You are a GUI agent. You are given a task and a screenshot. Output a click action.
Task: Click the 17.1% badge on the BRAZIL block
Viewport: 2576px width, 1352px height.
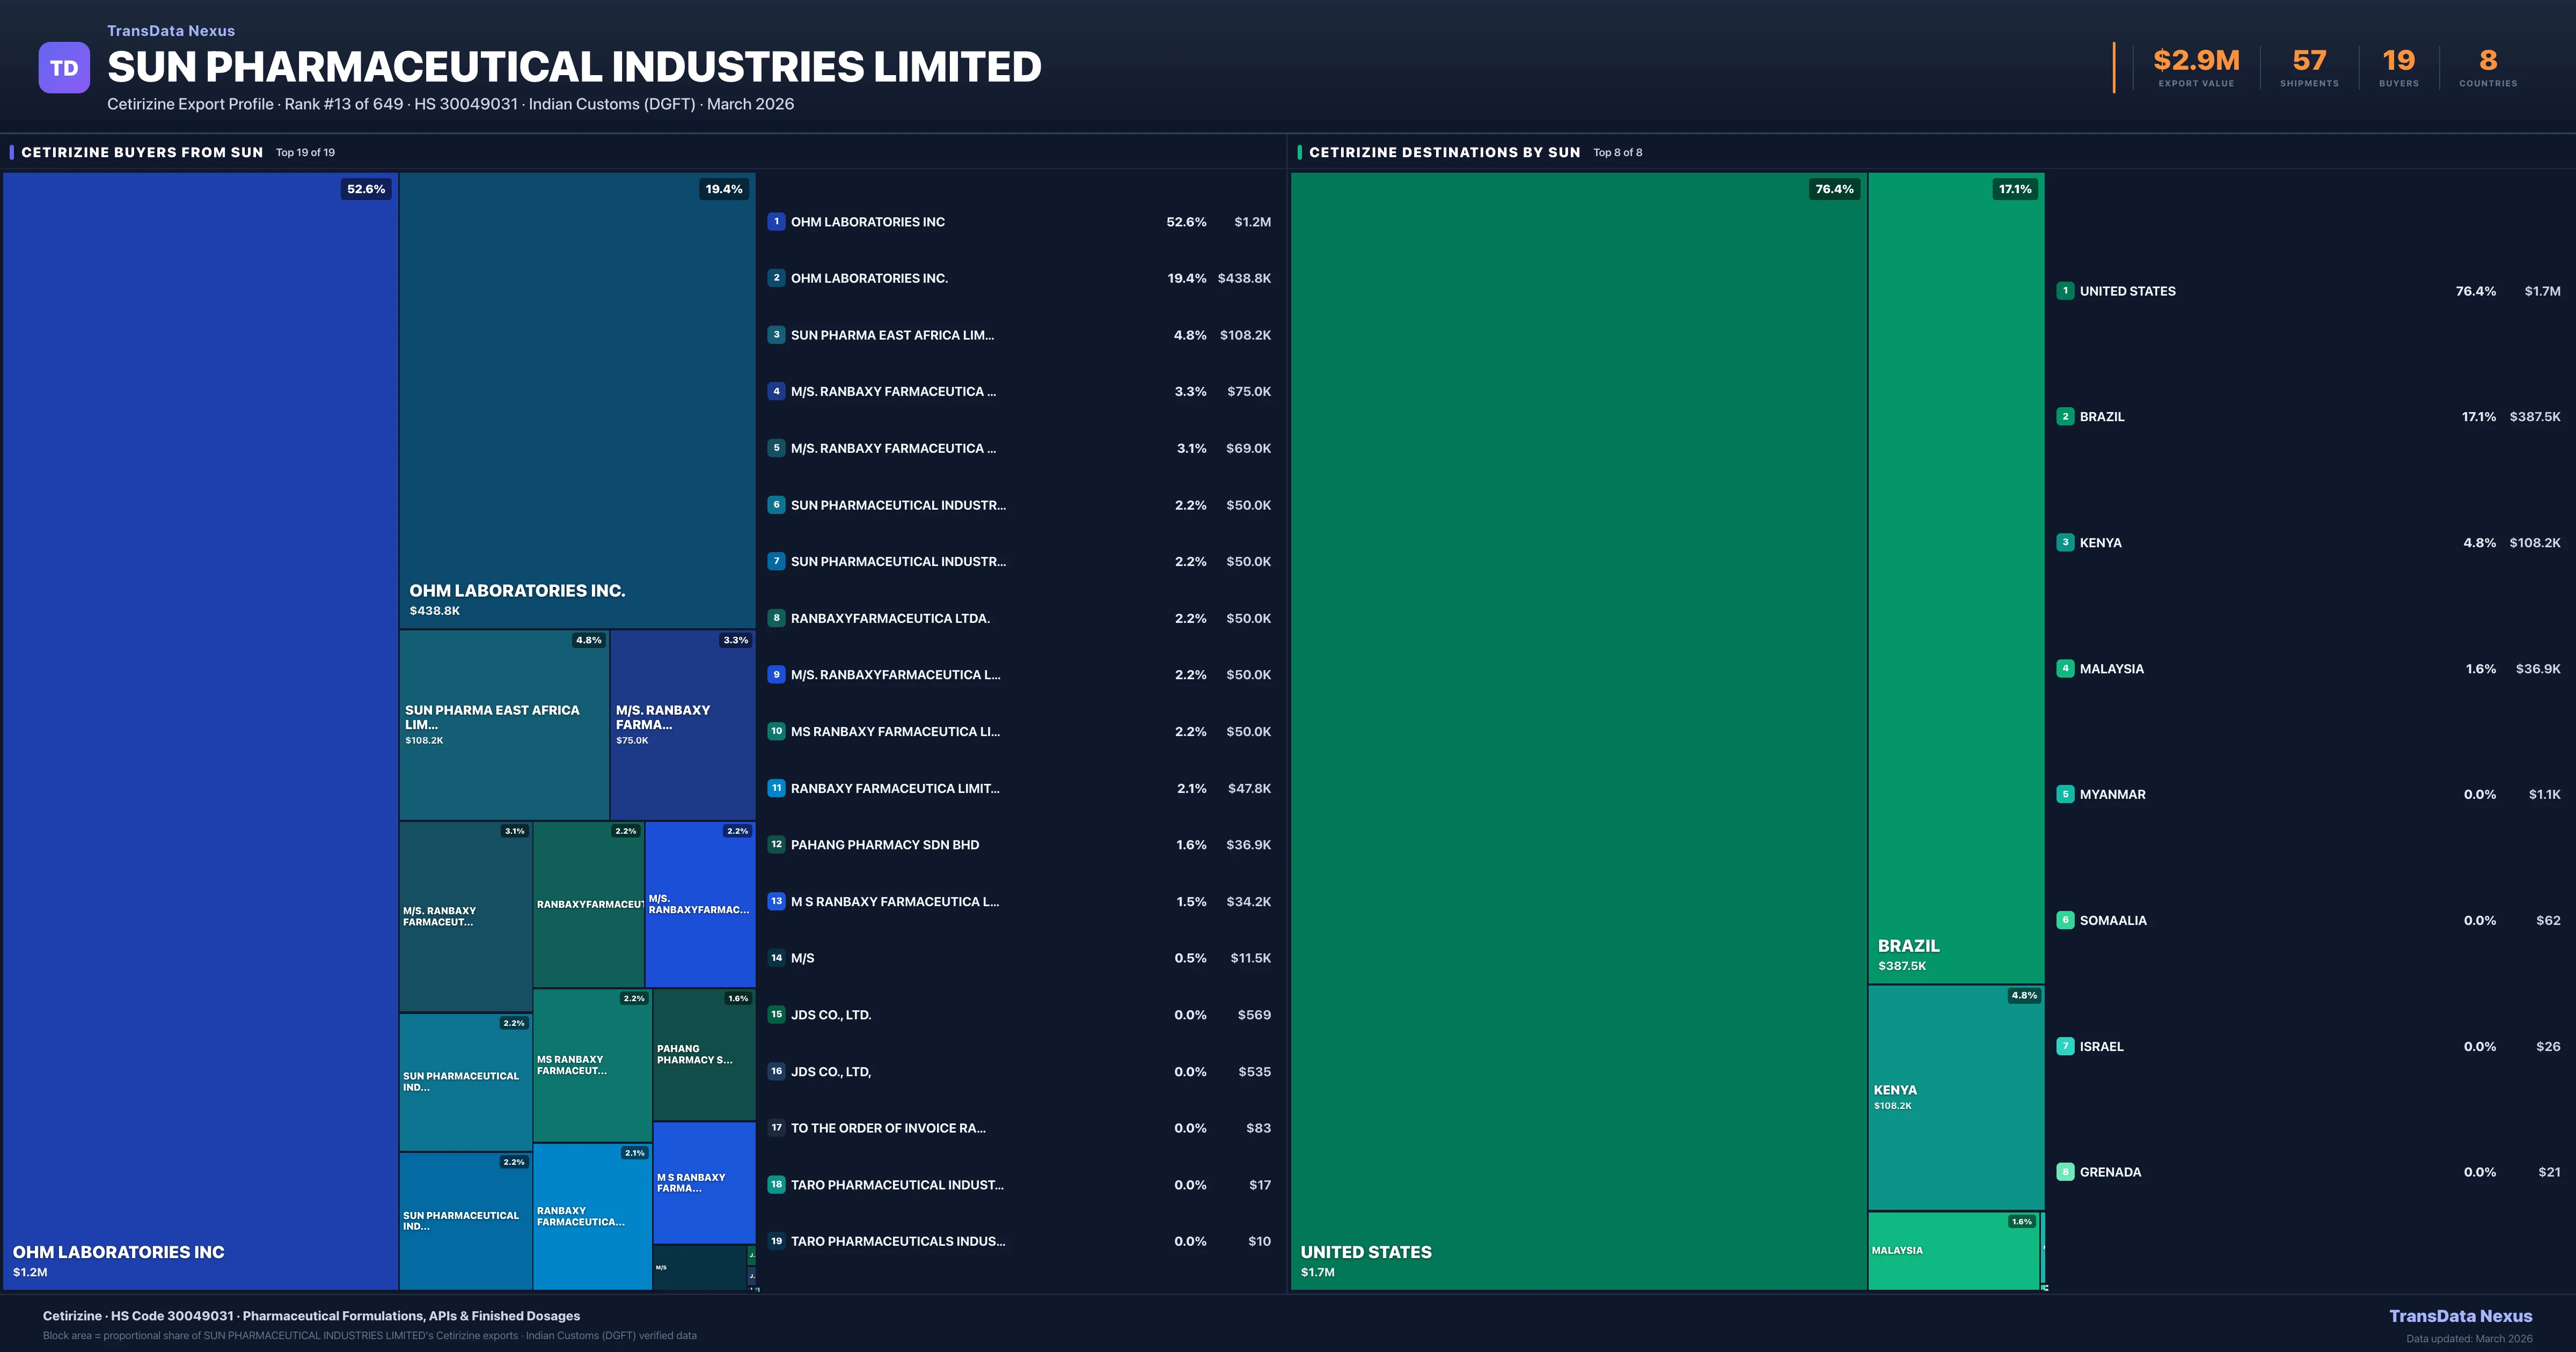point(2014,189)
